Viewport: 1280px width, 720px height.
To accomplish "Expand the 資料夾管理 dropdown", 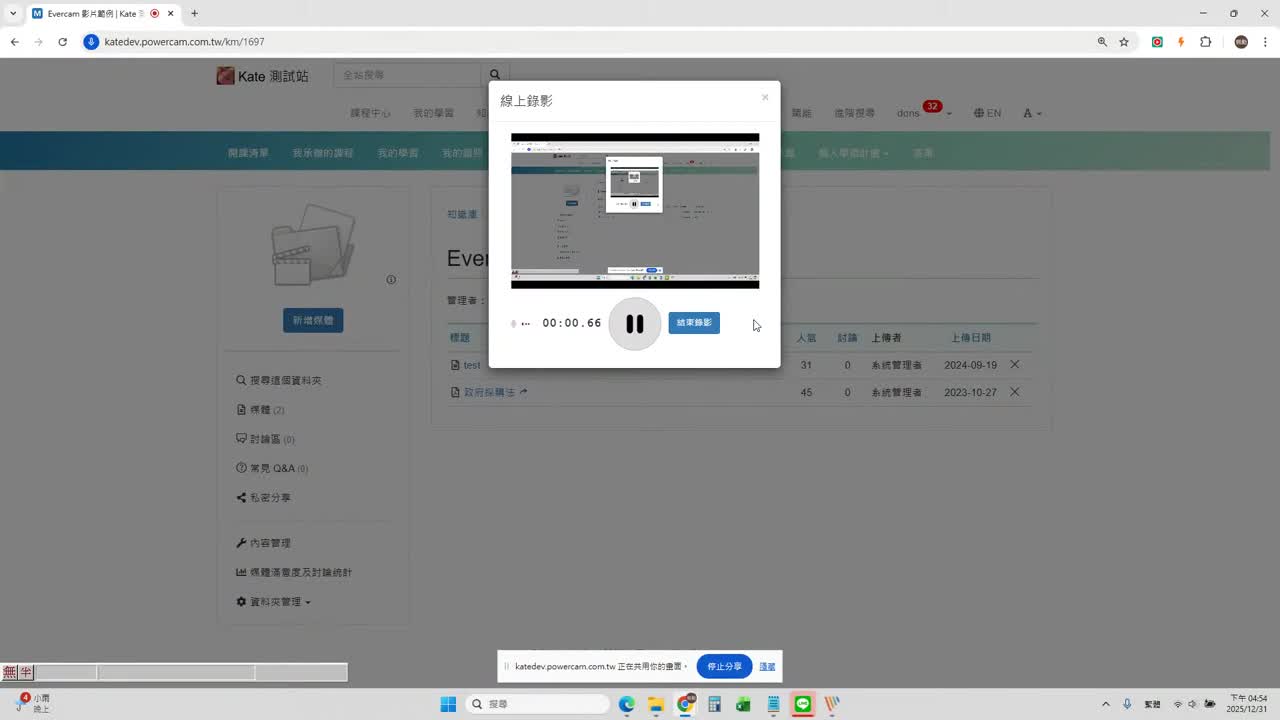I will click(271, 601).
